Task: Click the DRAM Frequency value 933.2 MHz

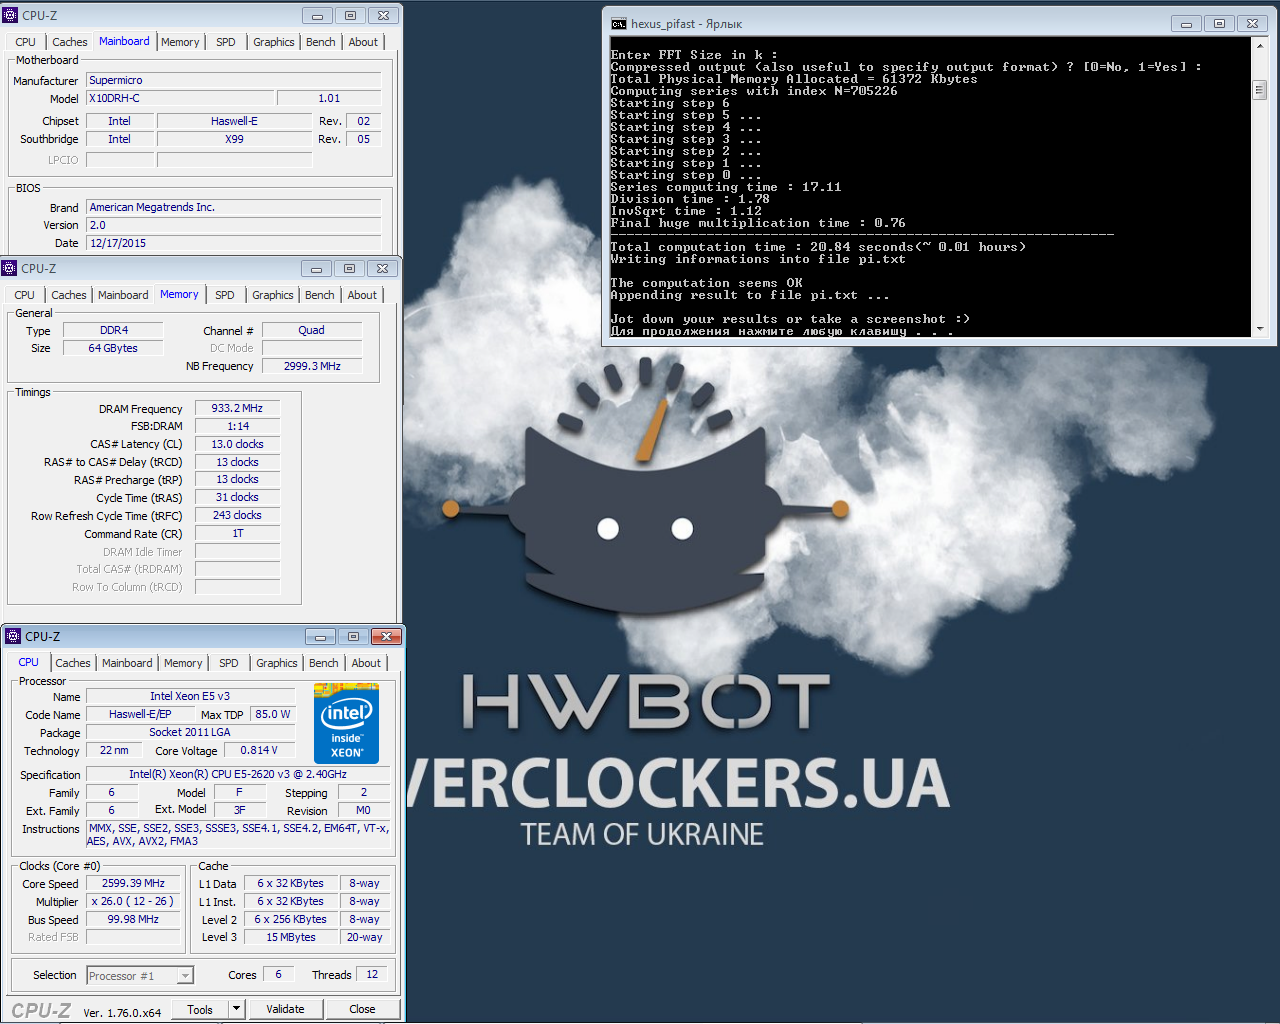Action: point(237,408)
